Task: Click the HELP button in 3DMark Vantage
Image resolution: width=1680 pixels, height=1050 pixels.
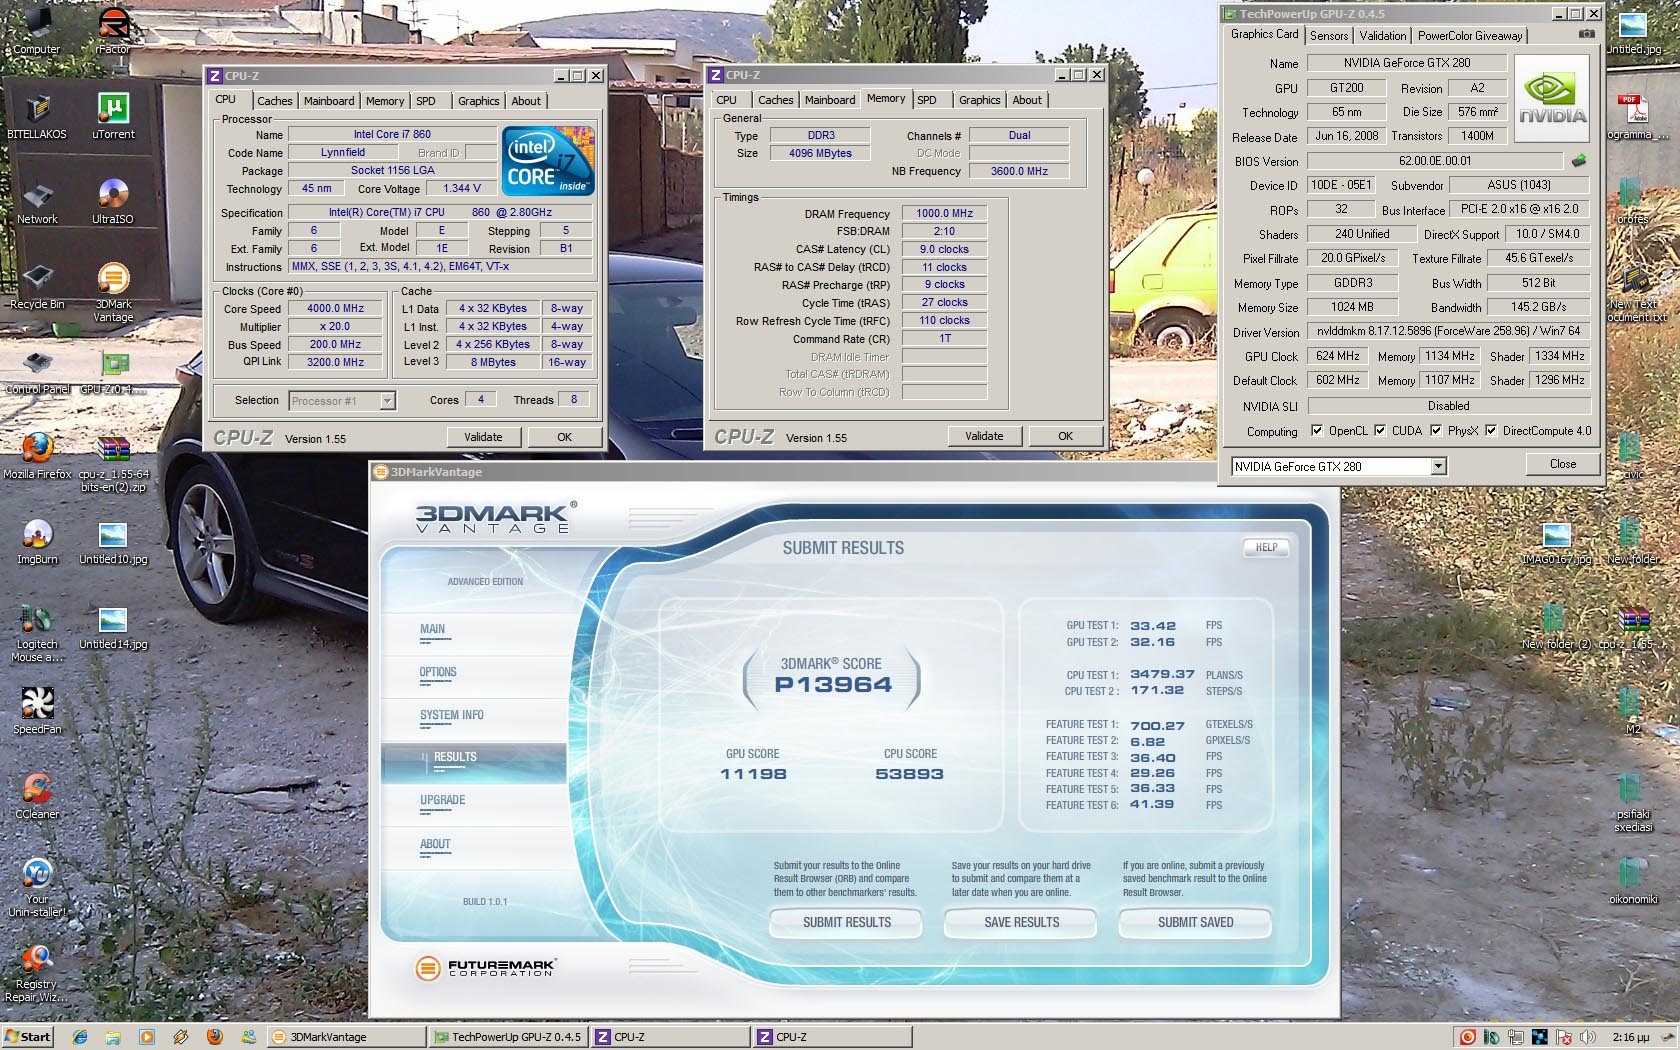Action: (1266, 547)
